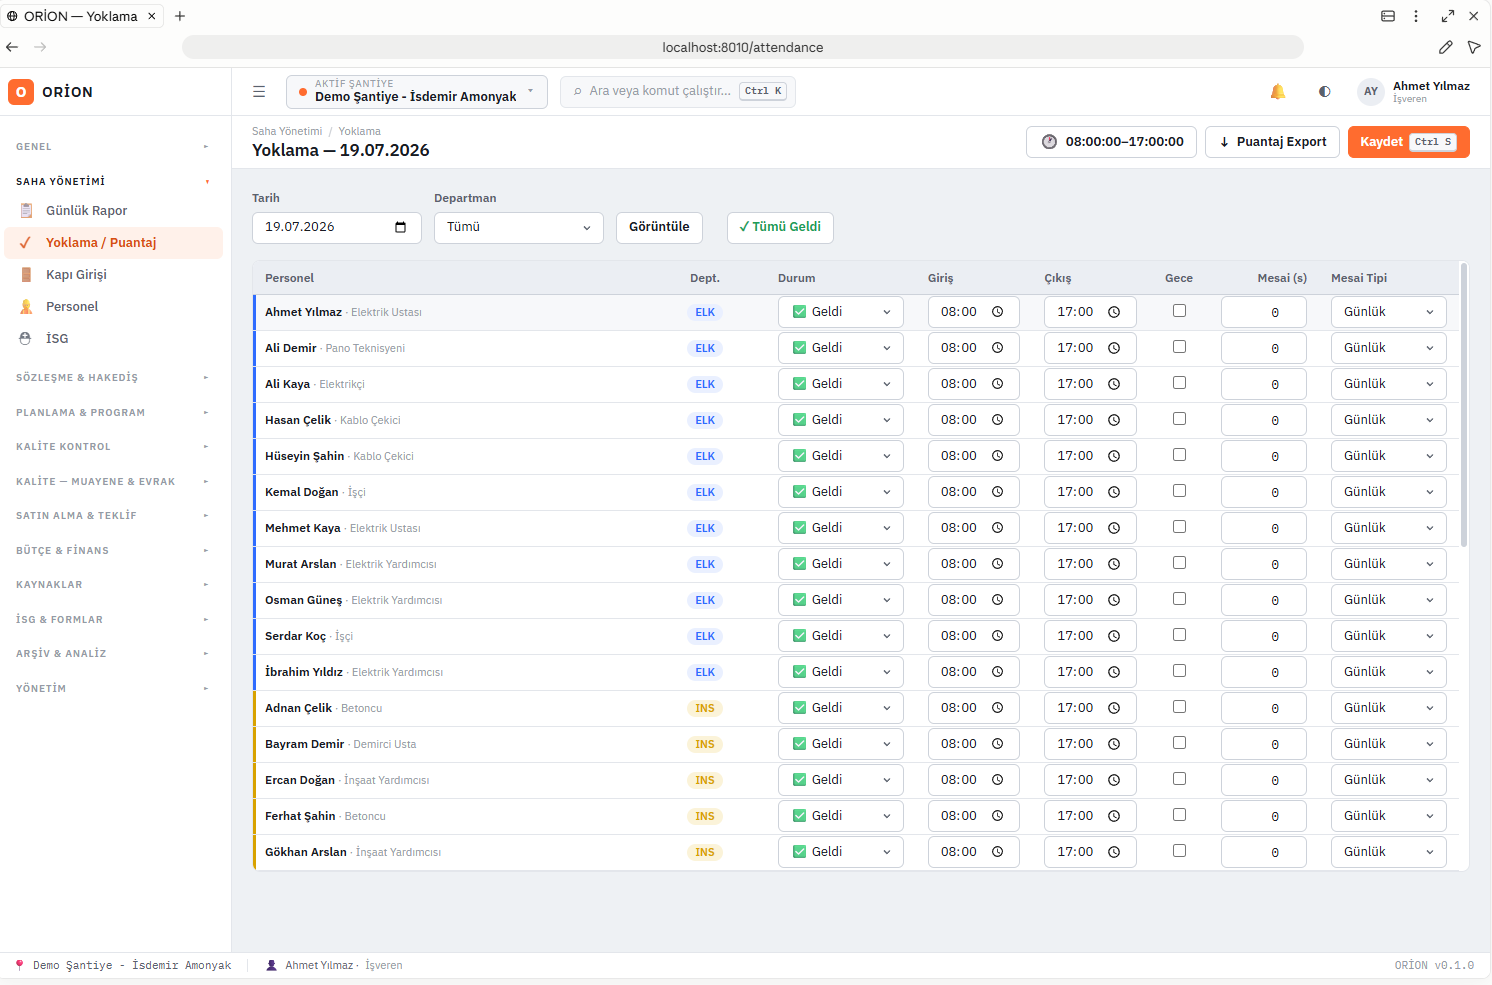
Task: Open Durum dropdown for Kemal Doğan
Action: pyautogui.click(x=841, y=492)
